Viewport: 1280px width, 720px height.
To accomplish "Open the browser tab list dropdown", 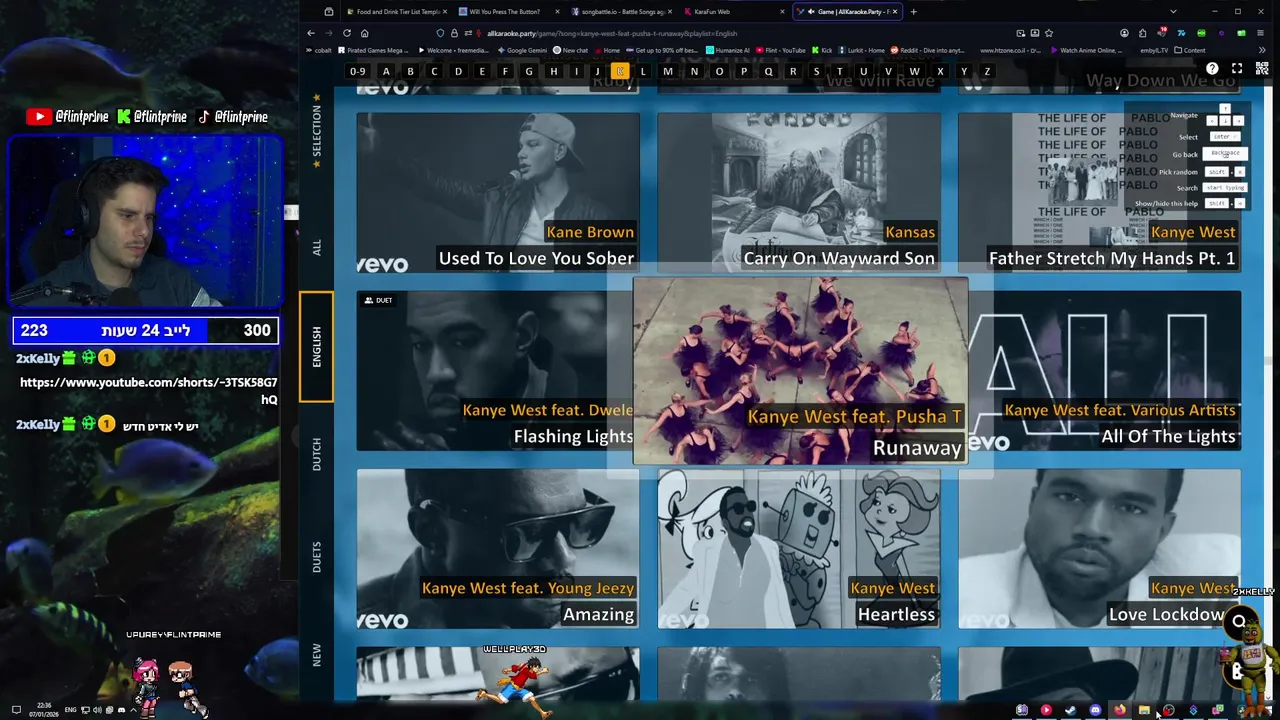I will [x=1173, y=12].
